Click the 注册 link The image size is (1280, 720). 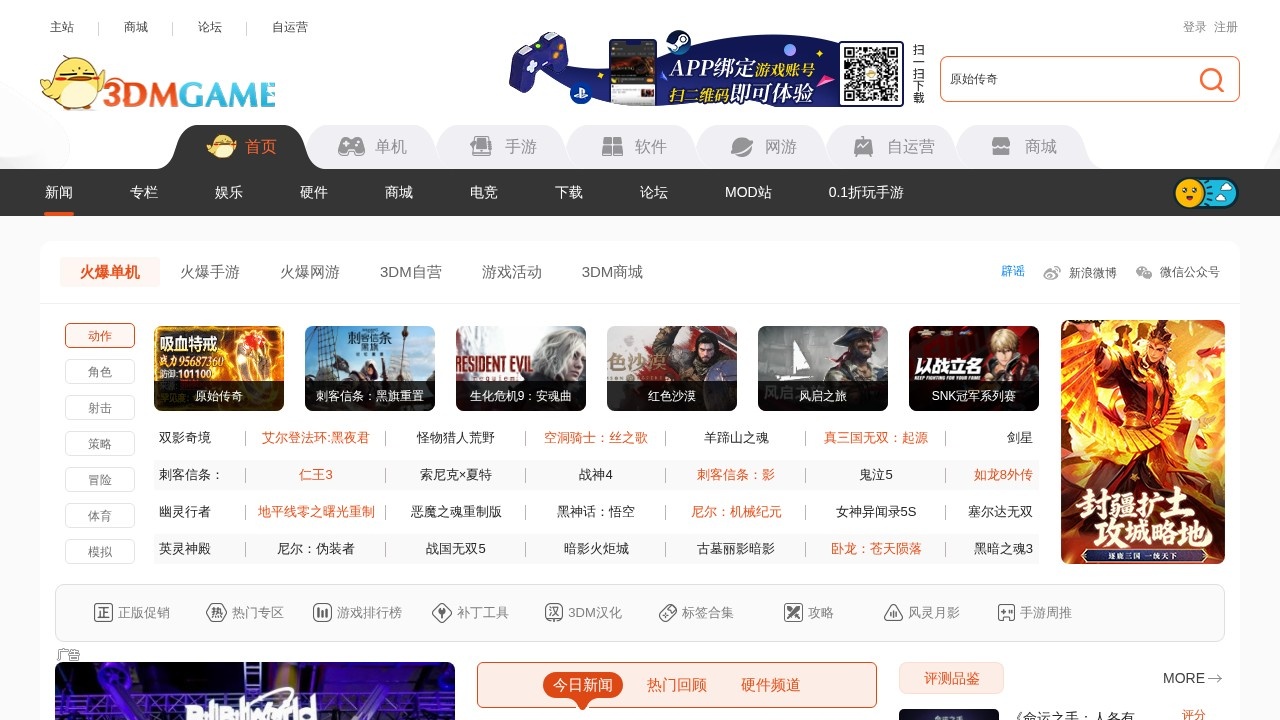pyautogui.click(x=1226, y=27)
